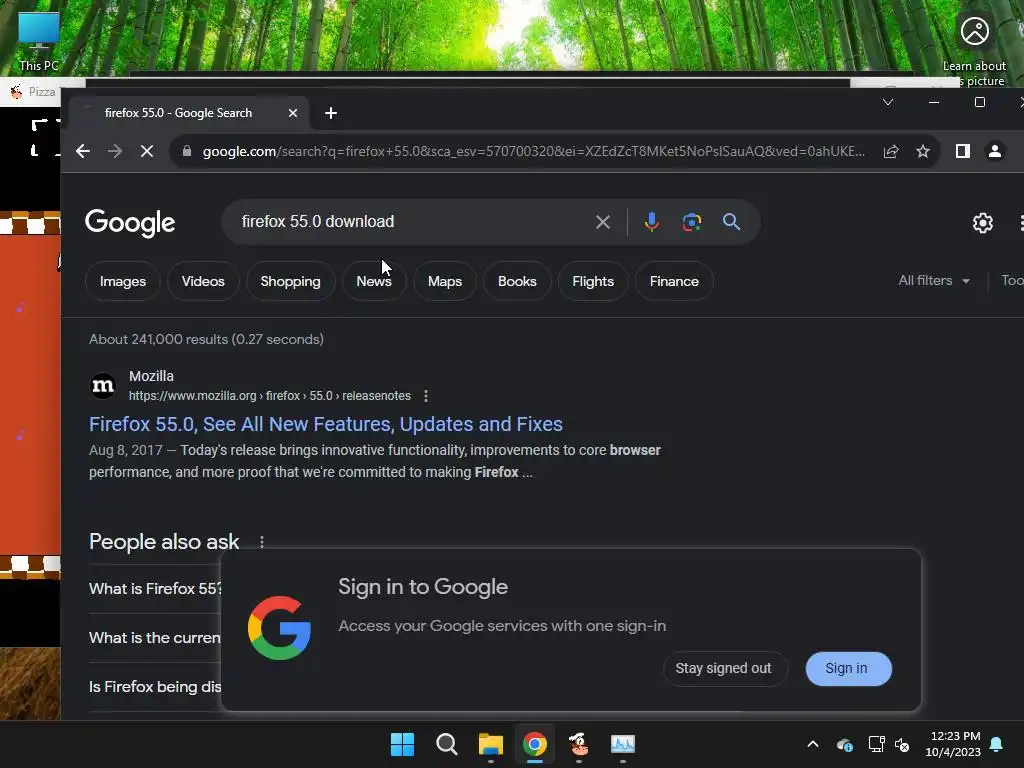Click the OneDrive tray icon
This screenshot has height=768, width=1024.
(844, 744)
